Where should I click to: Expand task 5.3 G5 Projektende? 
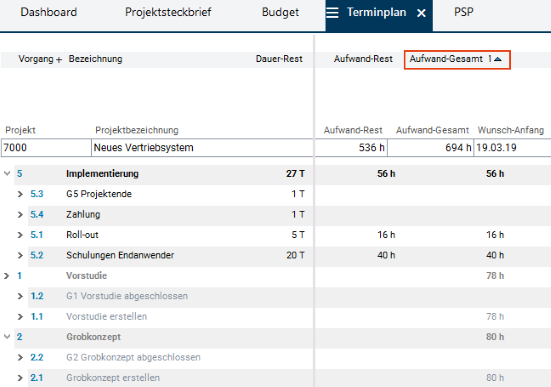[x=20, y=194]
